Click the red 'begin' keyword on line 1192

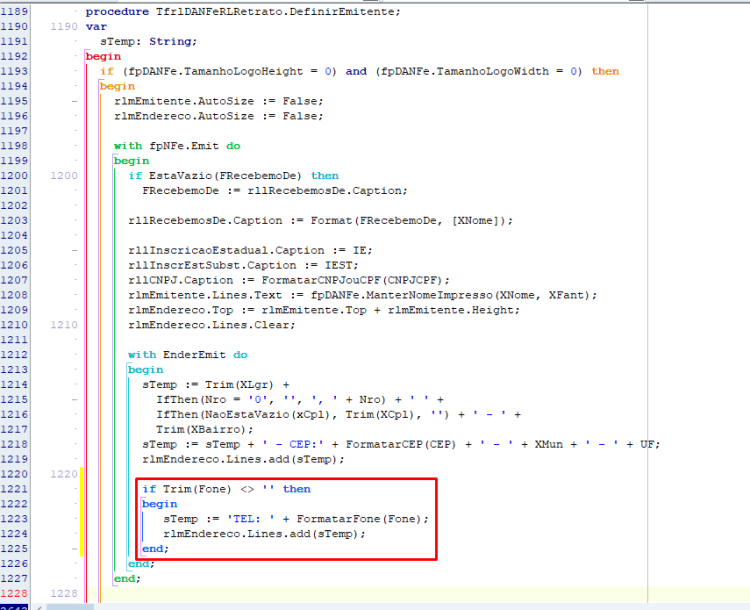click(103, 56)
